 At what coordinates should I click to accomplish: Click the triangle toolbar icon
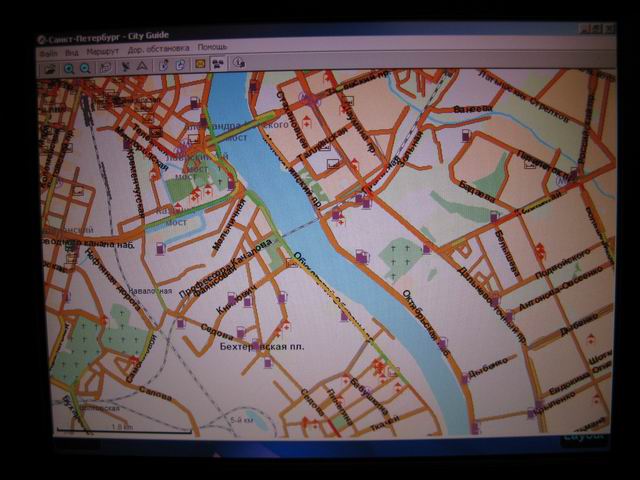click(142, 67)
